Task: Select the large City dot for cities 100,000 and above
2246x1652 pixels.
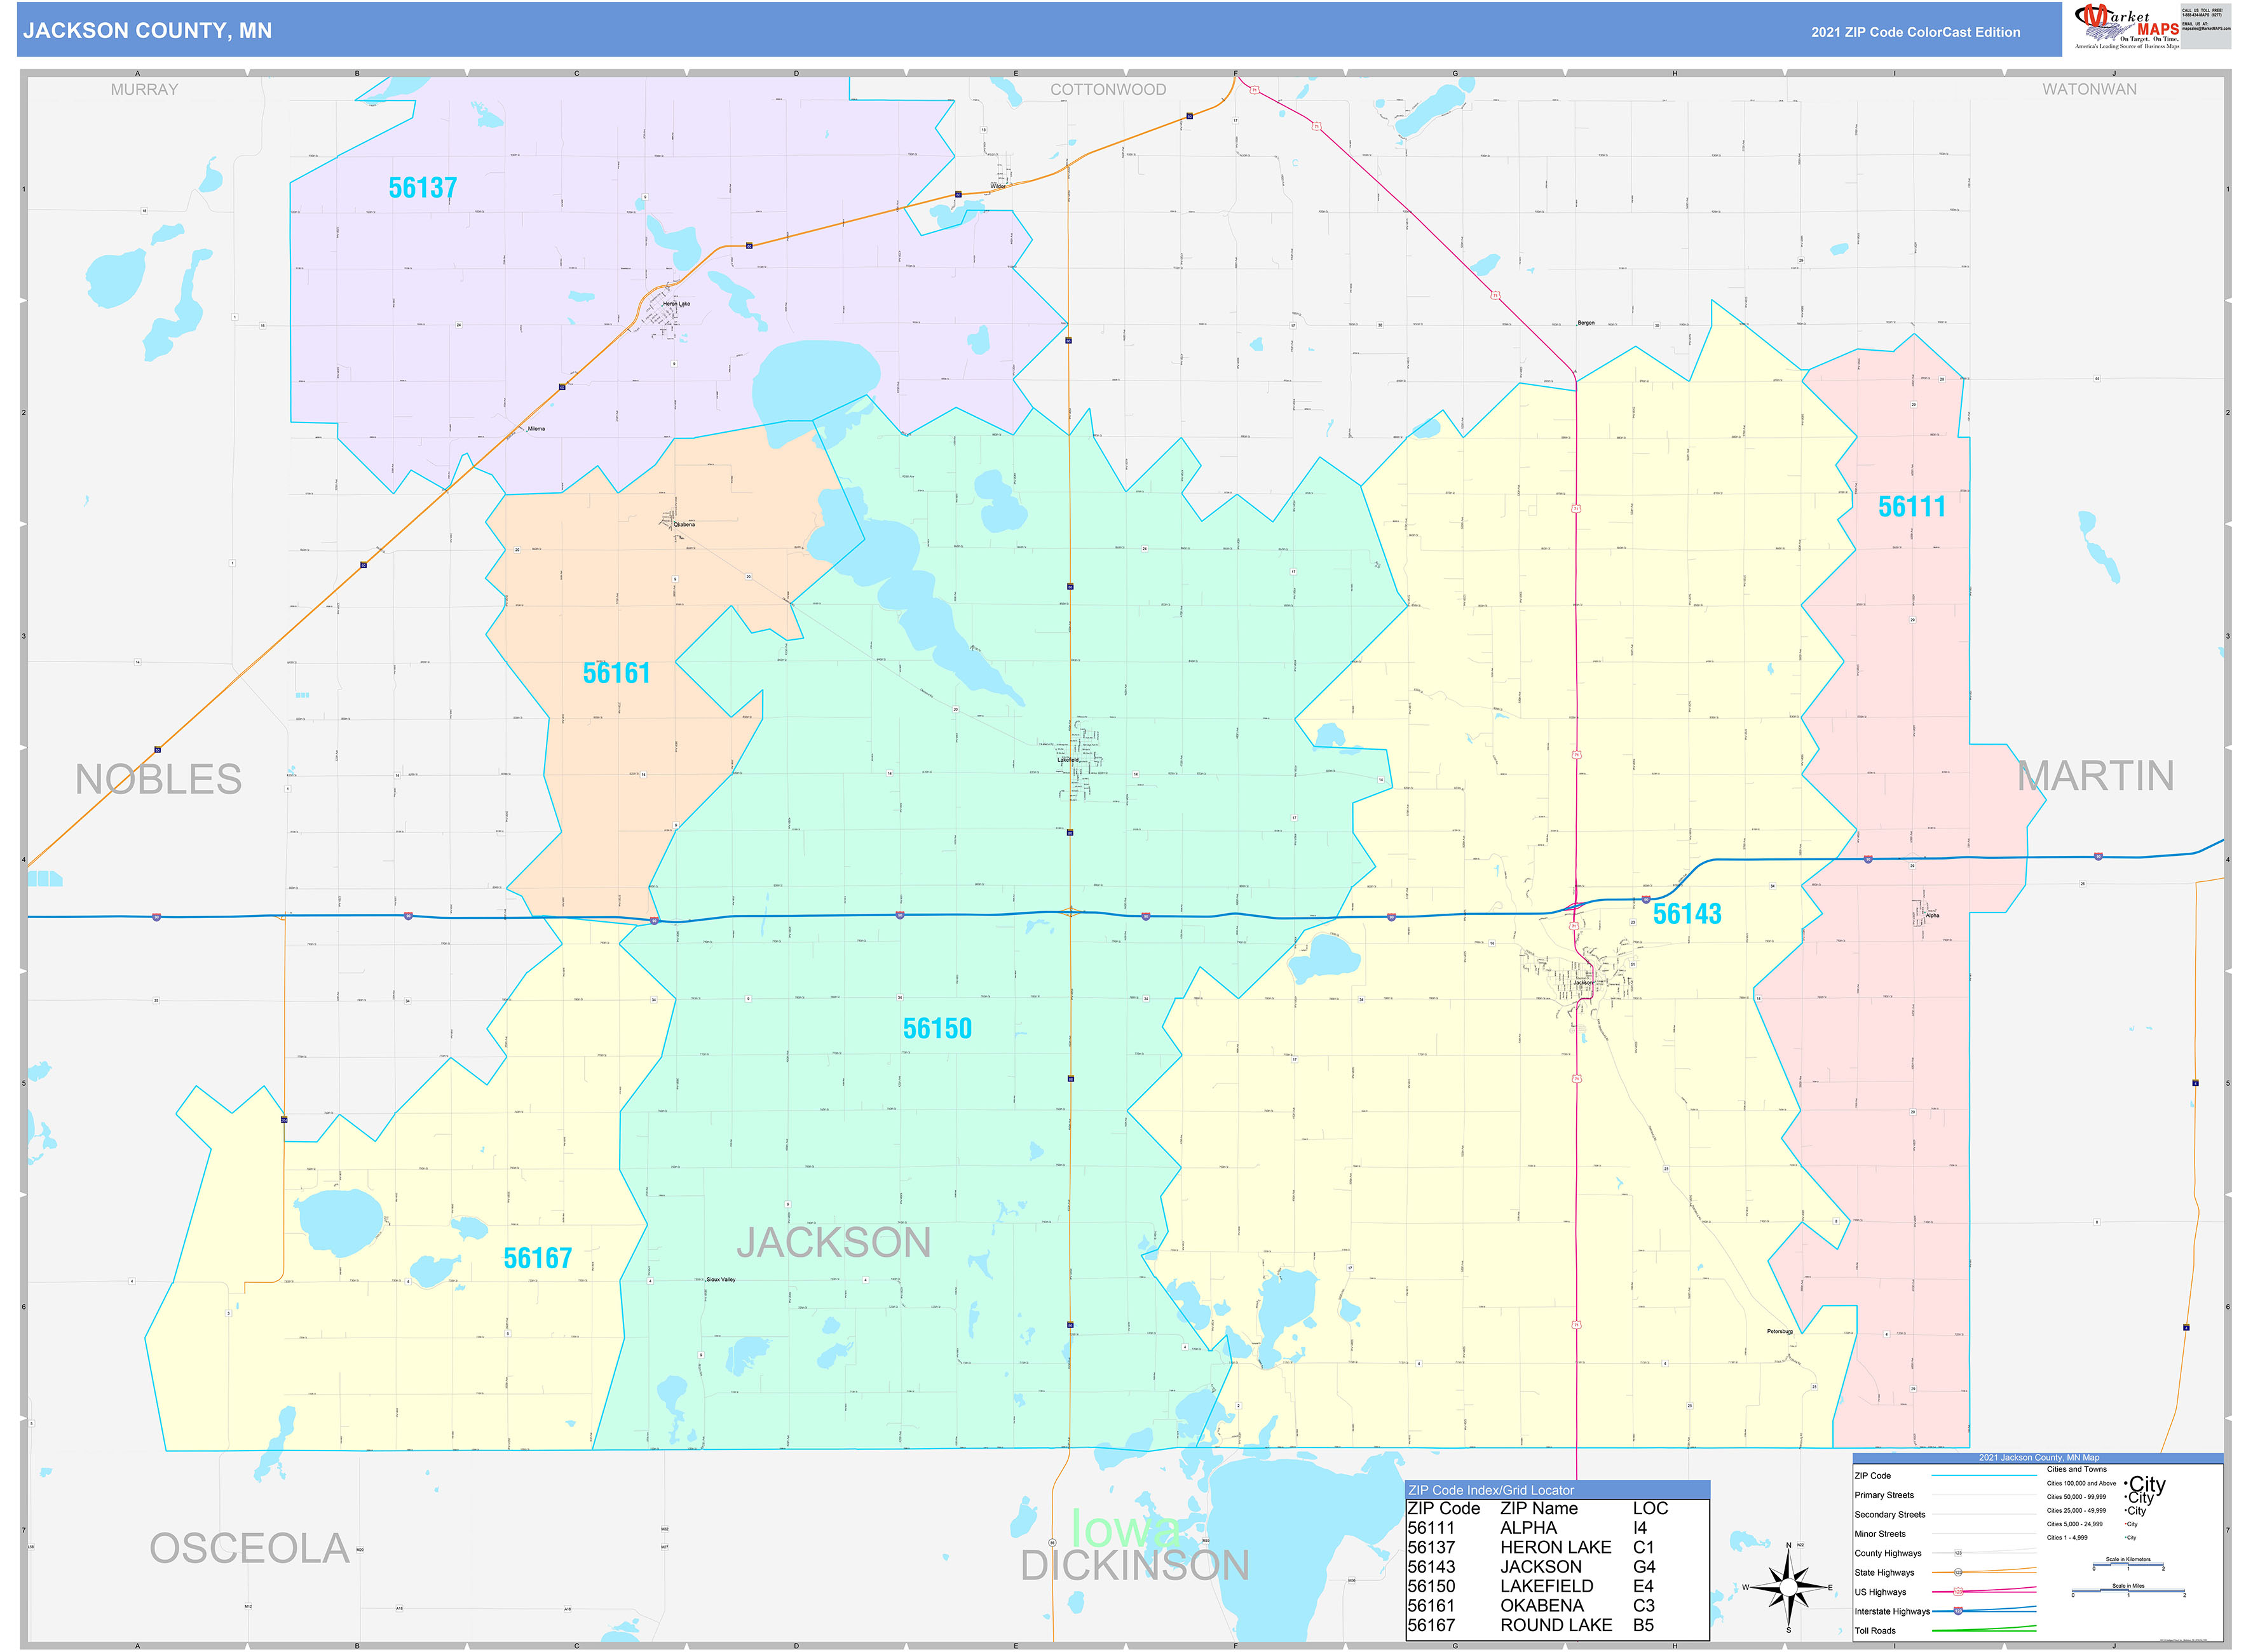Action: [x=2127, y=1484]
